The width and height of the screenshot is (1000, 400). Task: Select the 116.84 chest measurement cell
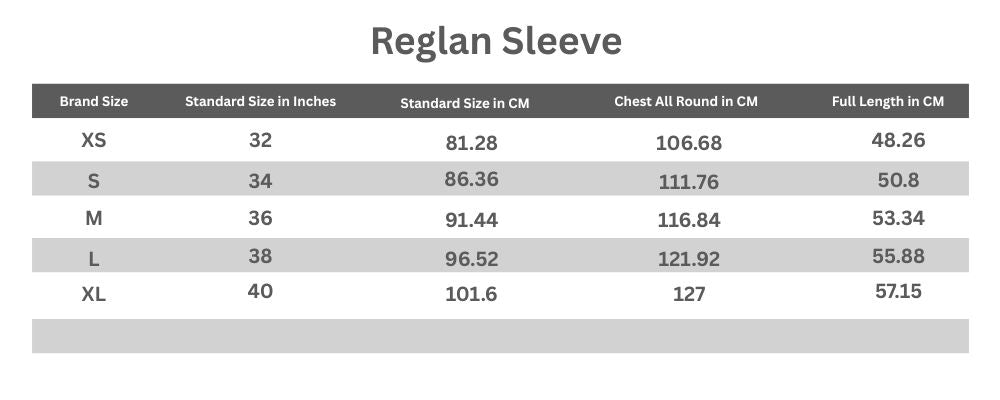689,220
